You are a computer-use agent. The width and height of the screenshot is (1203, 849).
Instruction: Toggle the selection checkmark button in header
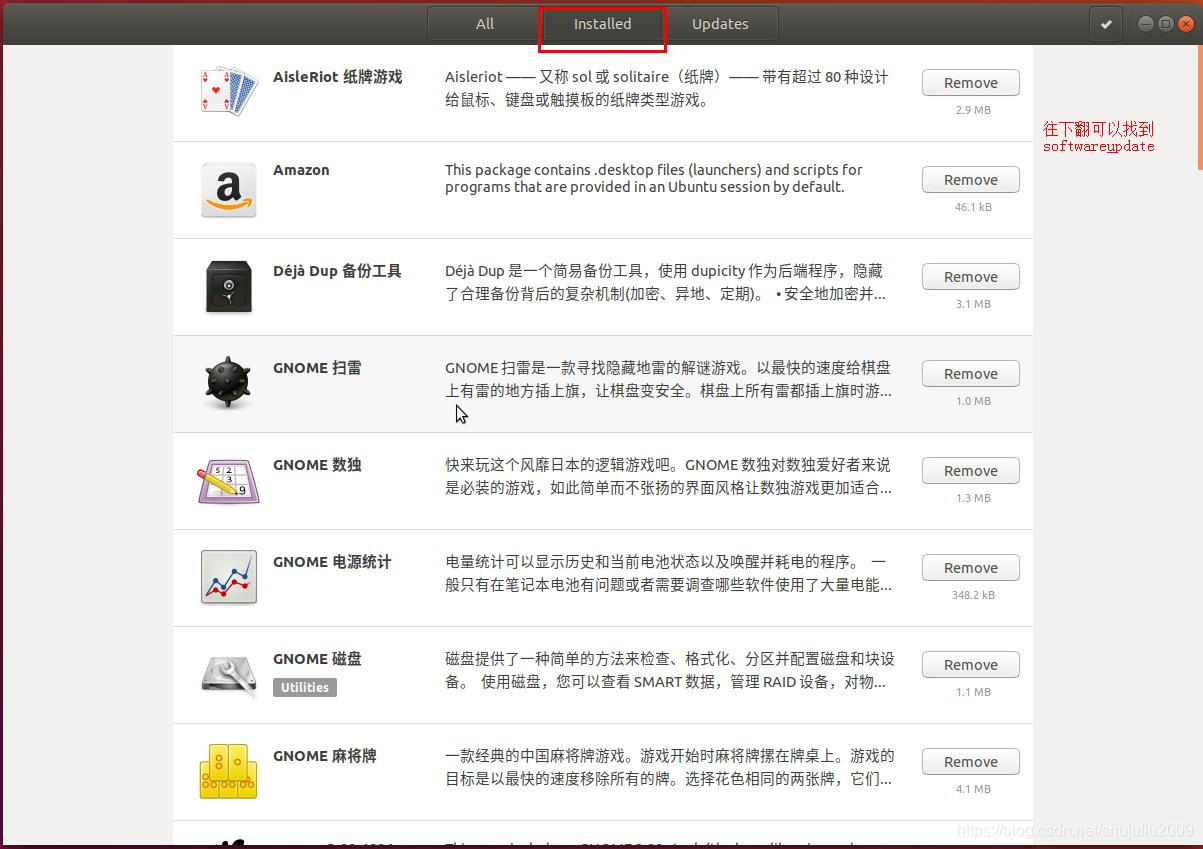(1106, 24)
